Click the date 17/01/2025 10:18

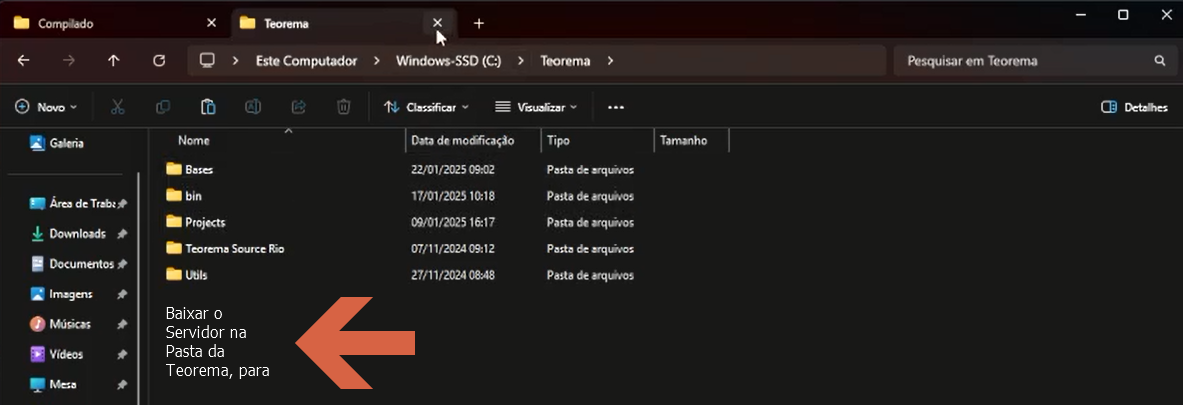pyautogui.click(x=453, y=196)
